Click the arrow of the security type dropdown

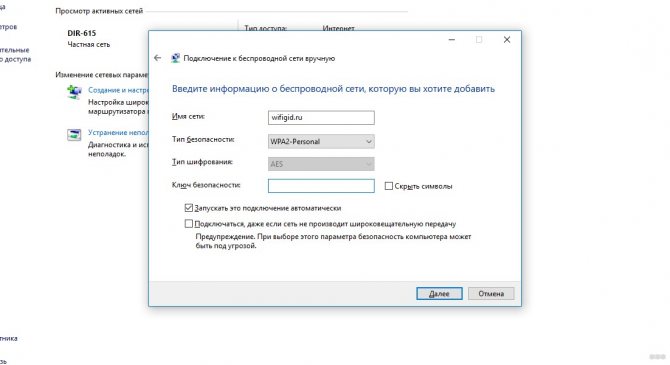pyautogui.click(x=369, y=141)
